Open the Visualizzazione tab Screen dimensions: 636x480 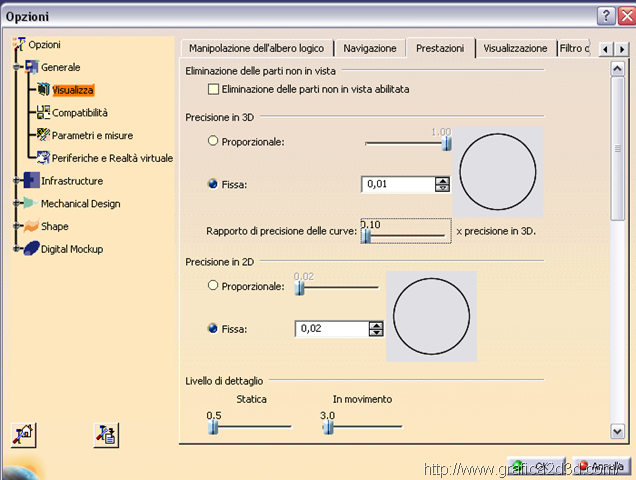coord(514,48)
